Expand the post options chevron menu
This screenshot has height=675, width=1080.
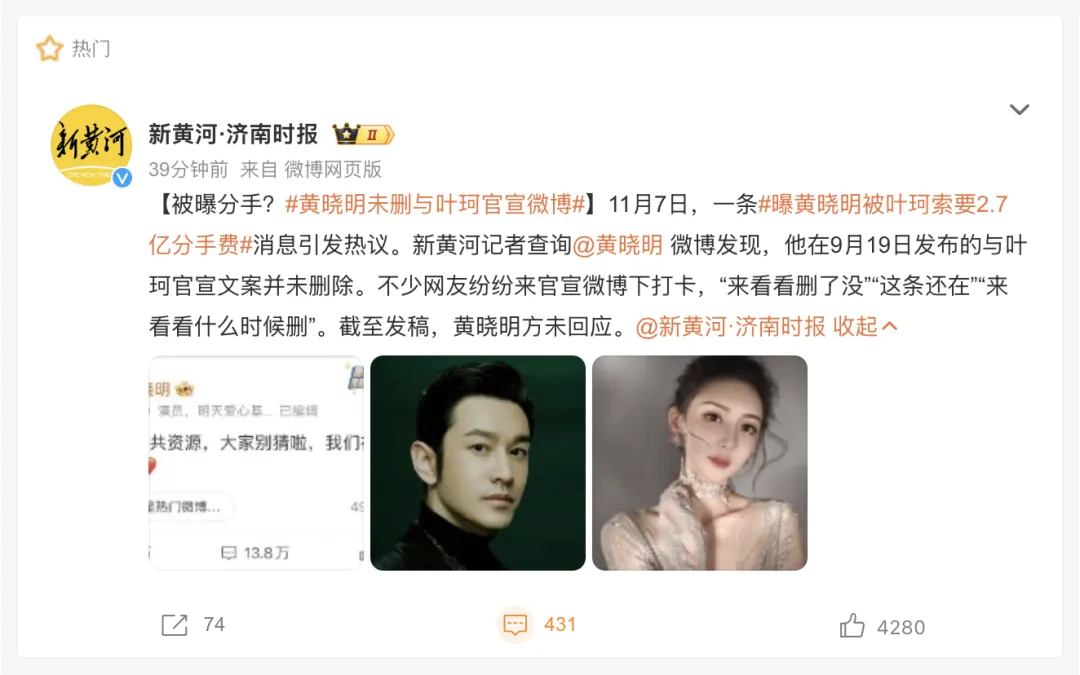point(1019,110)
